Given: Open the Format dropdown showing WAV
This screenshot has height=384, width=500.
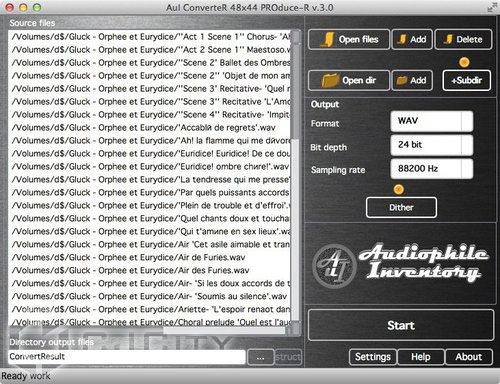Looking at the screenshot, I should click(x=432, y=121).
